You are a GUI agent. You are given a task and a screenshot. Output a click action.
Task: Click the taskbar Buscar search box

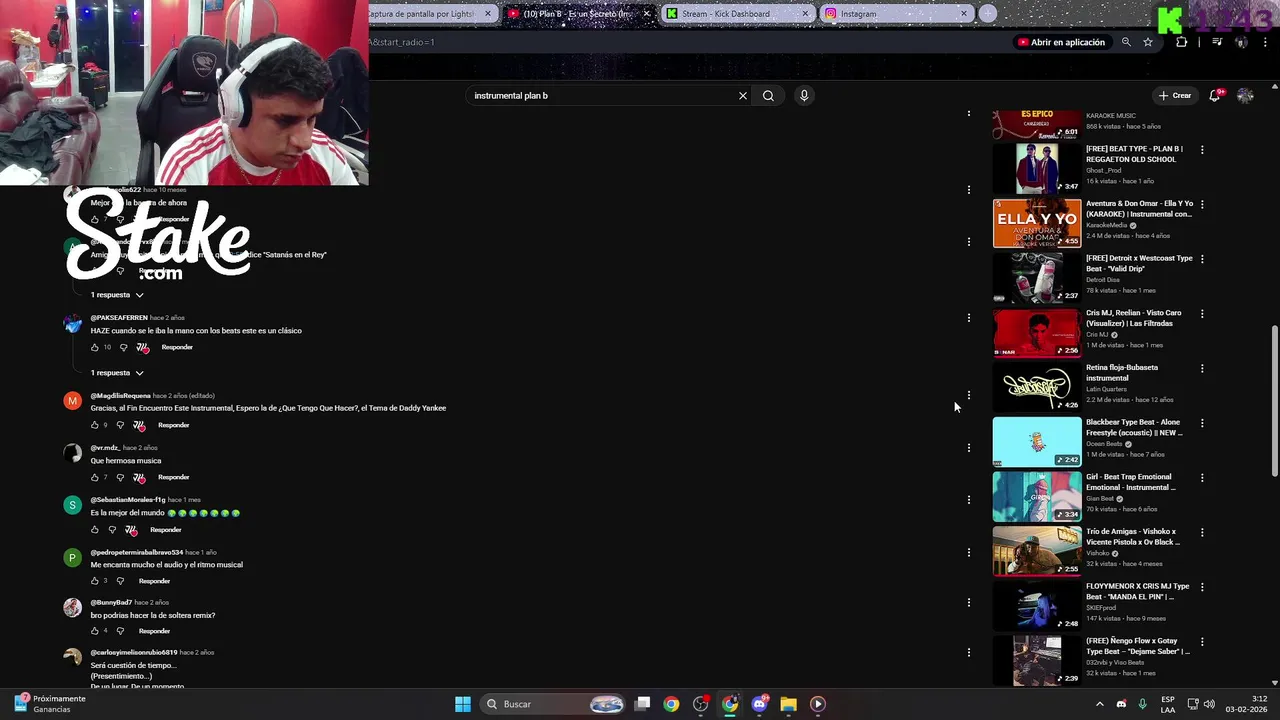553,704
